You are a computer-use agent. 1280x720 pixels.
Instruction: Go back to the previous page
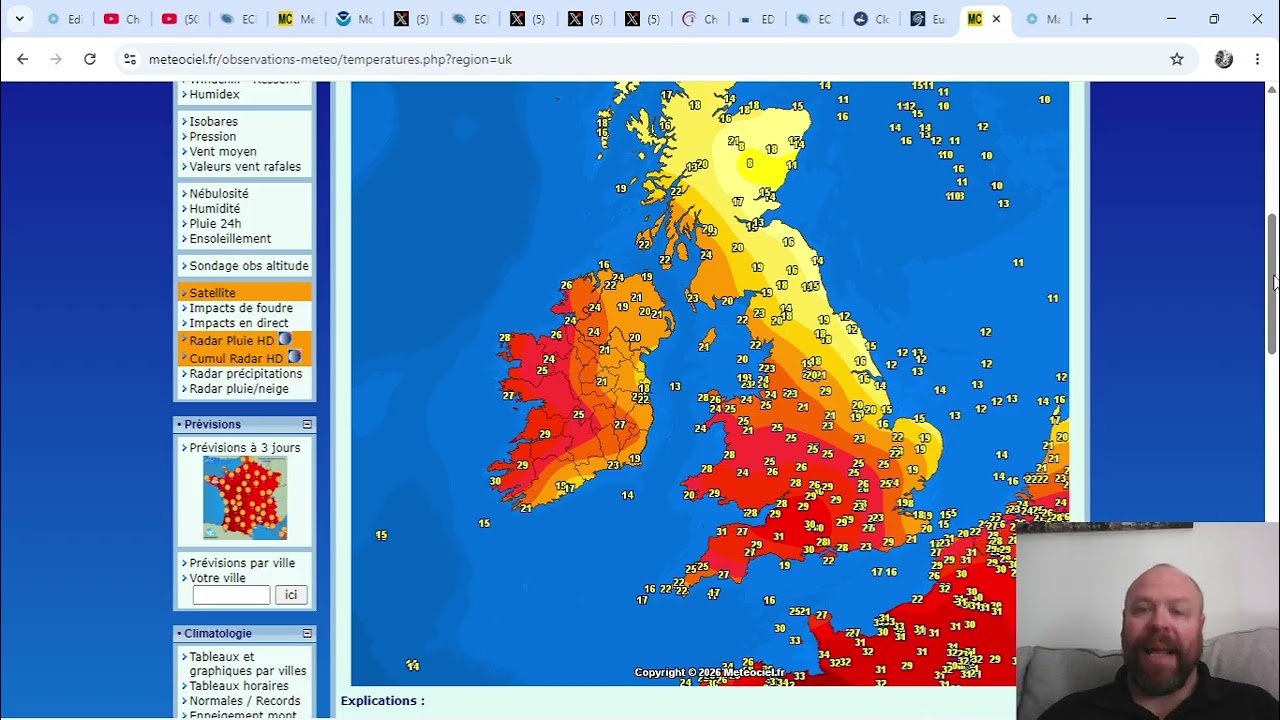pyautogui.click(x=22, y=59)
